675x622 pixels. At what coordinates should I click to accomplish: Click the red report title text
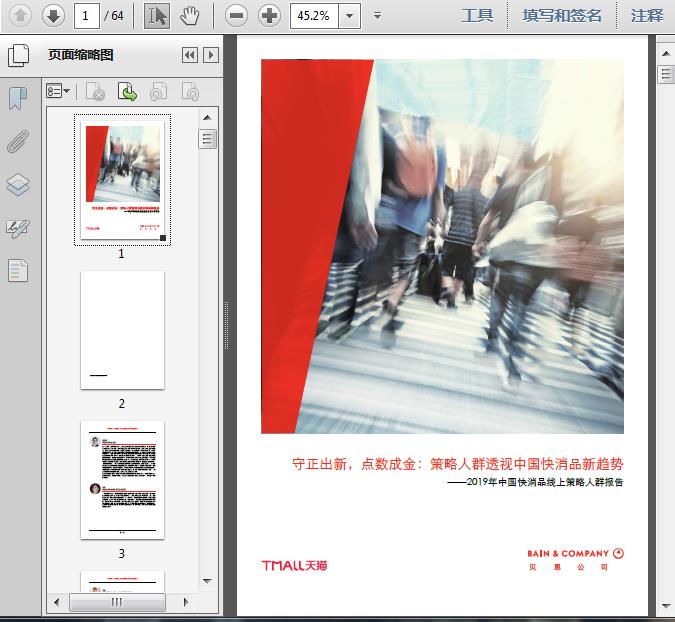pos(458,464)
